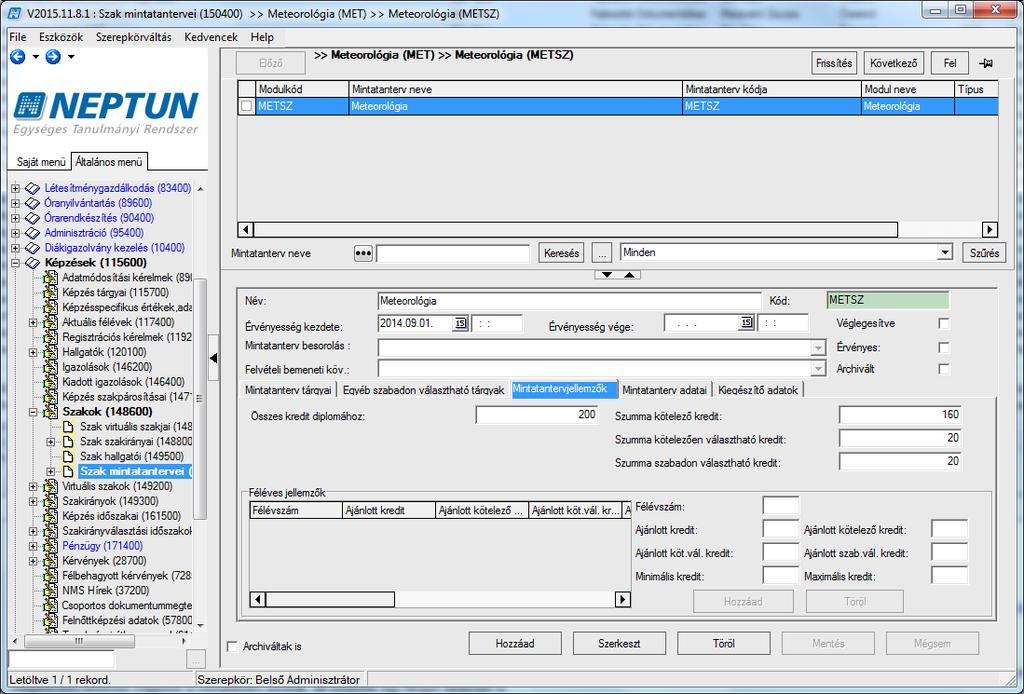This screenshot has height=694, width=1024.
Task: Open the Mintatanterv besorolás dropdown
Action: pos(818,348)
